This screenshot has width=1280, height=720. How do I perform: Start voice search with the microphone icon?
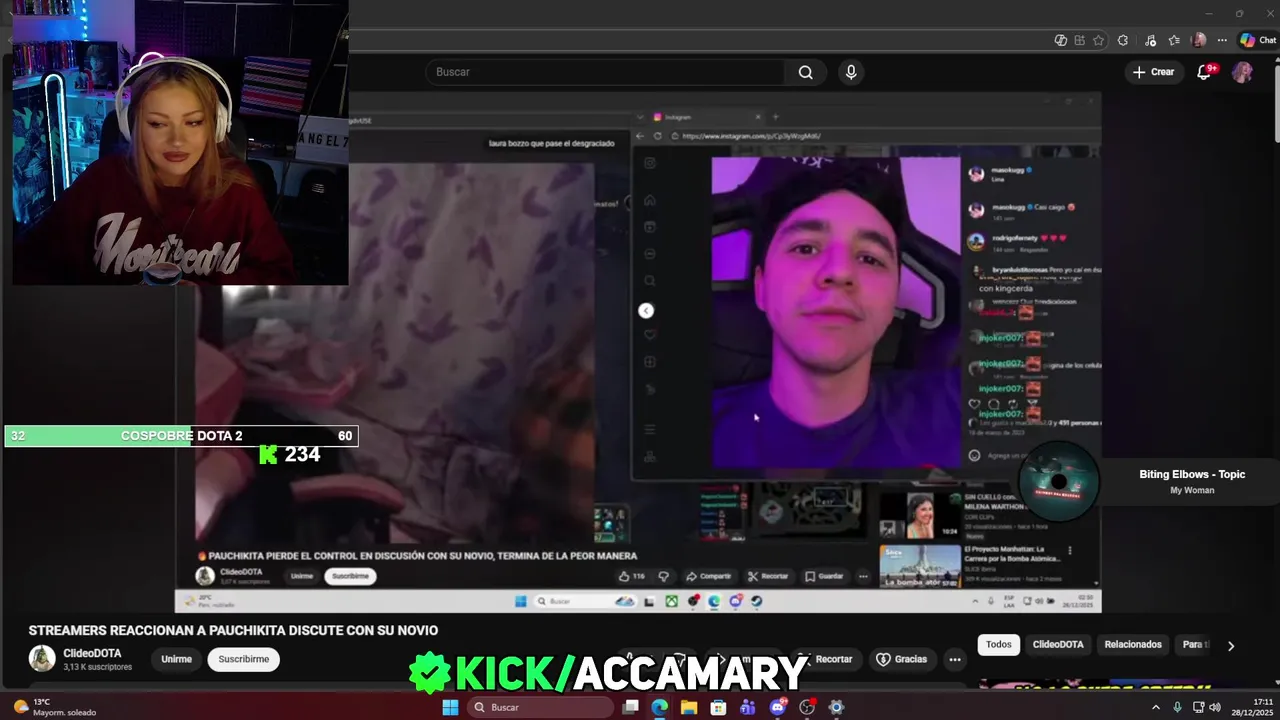851,72
